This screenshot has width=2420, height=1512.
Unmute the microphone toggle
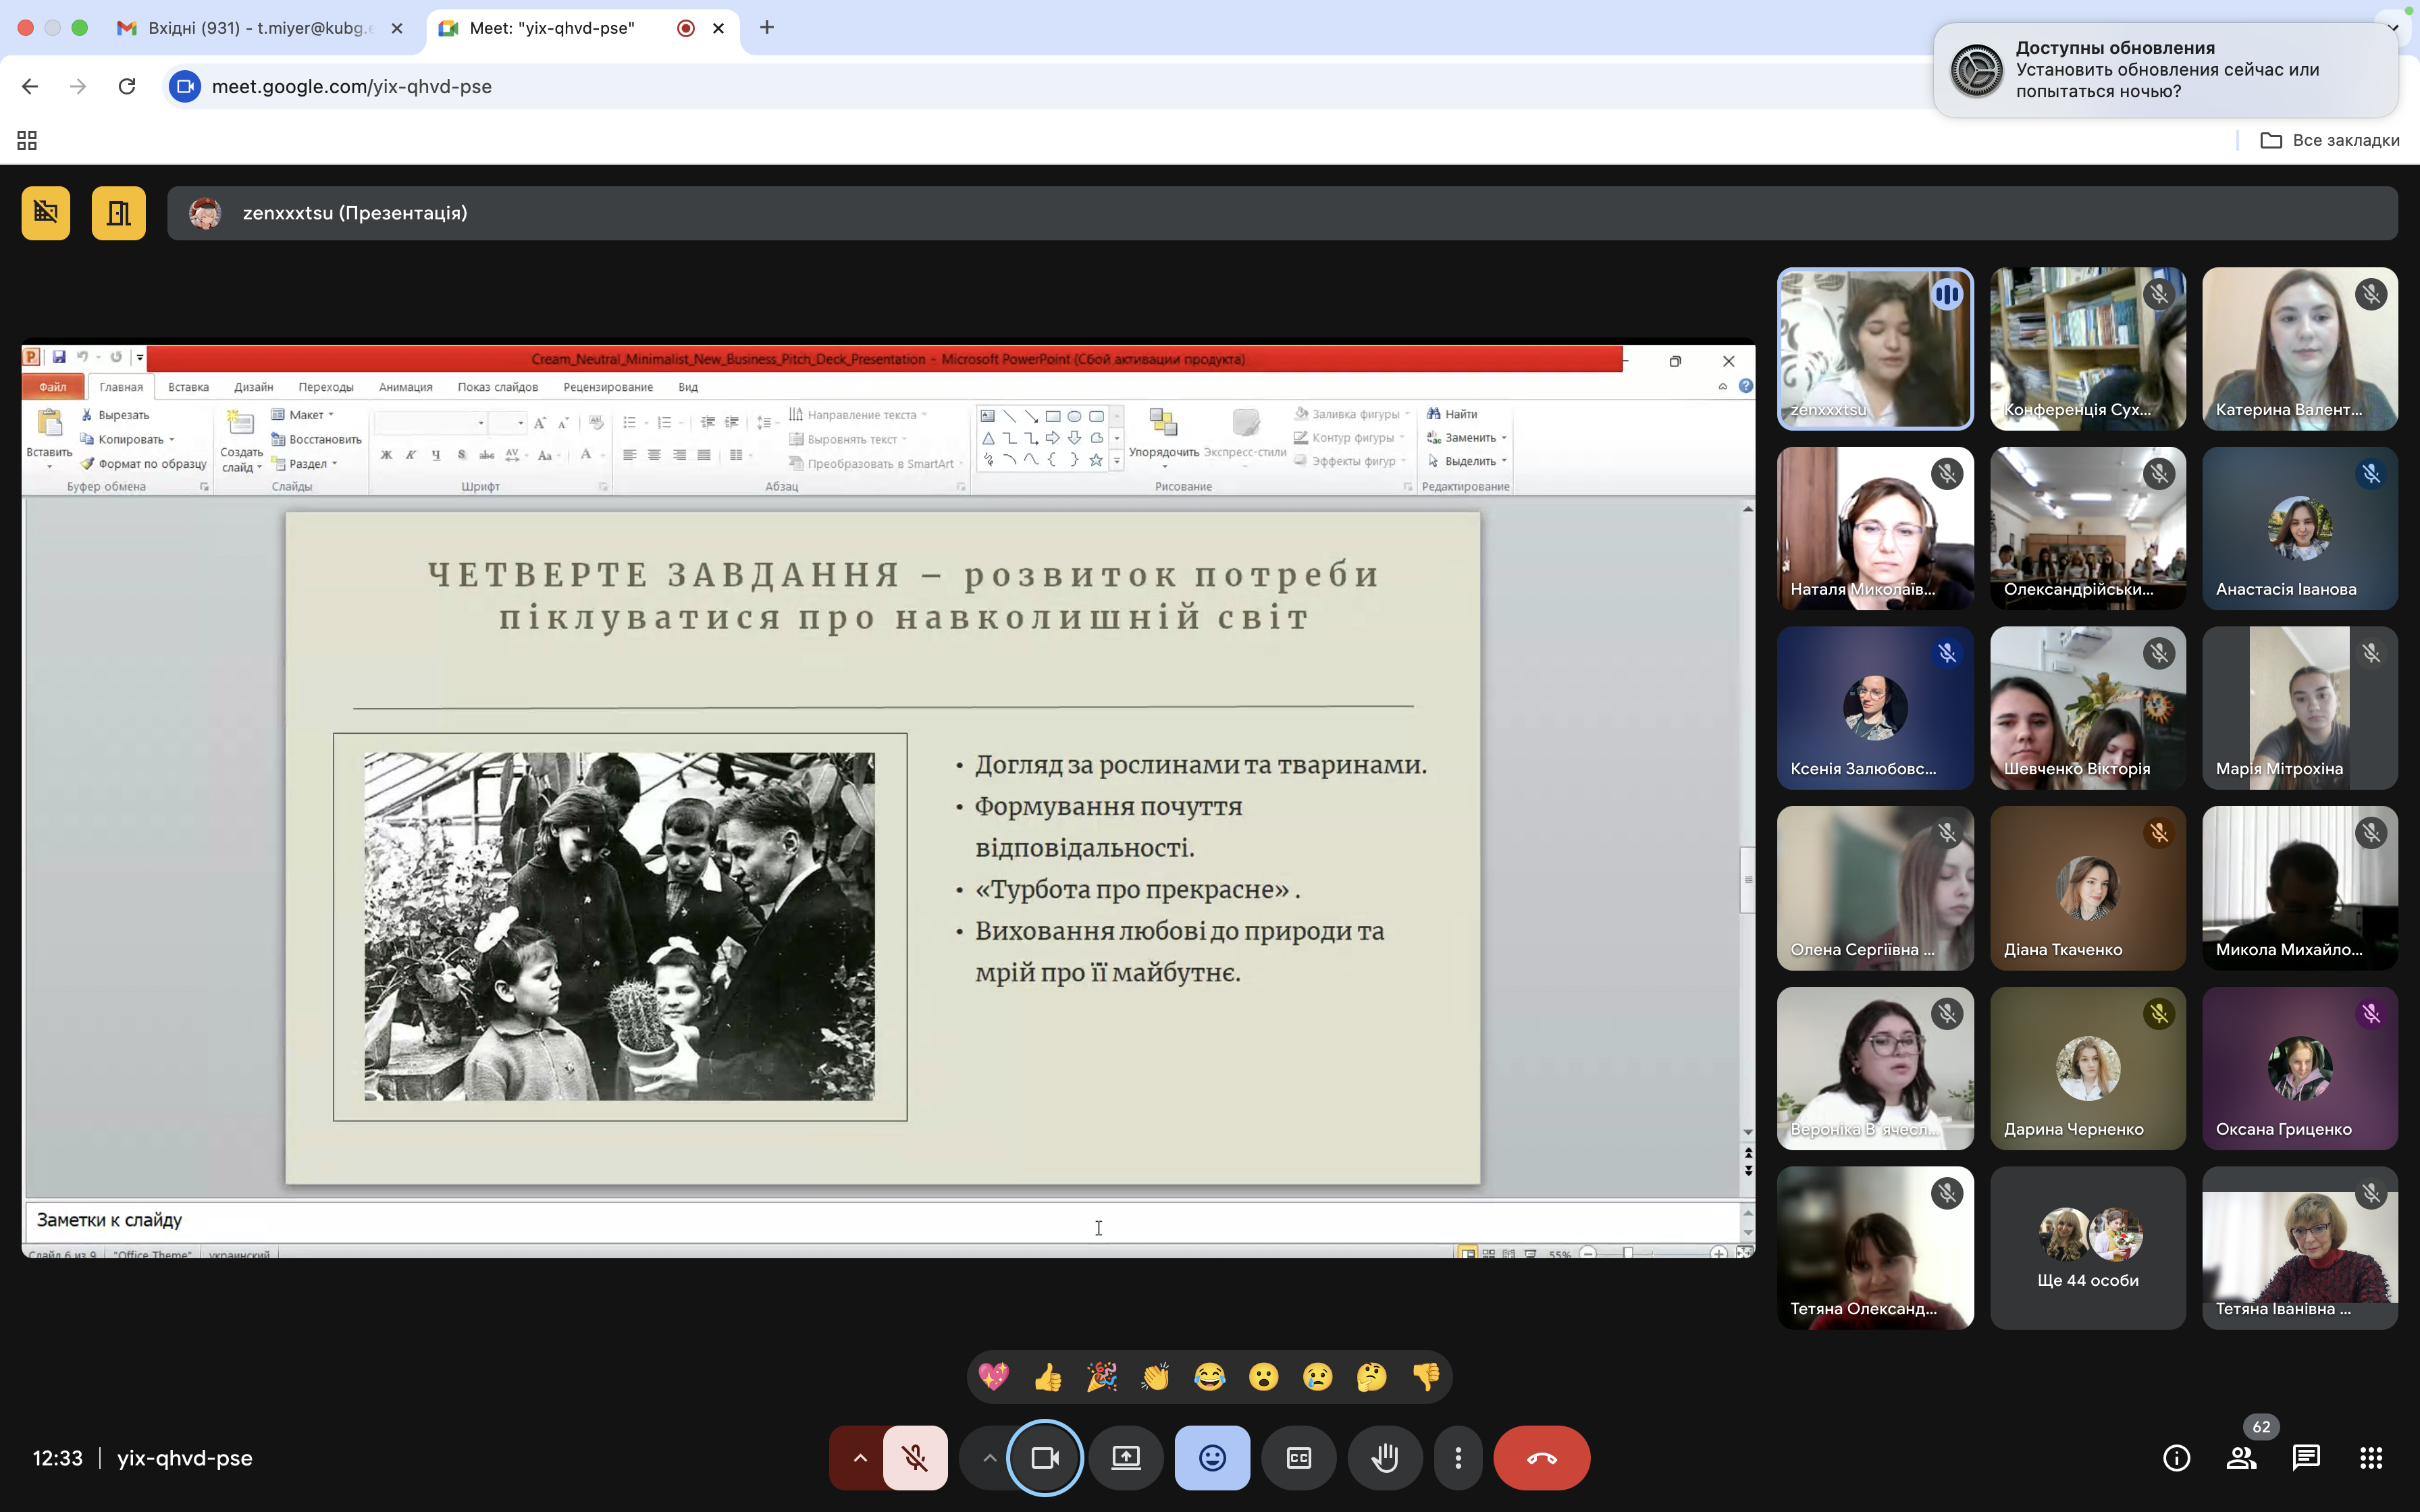pyautogui.click(x=915, y=1458)
